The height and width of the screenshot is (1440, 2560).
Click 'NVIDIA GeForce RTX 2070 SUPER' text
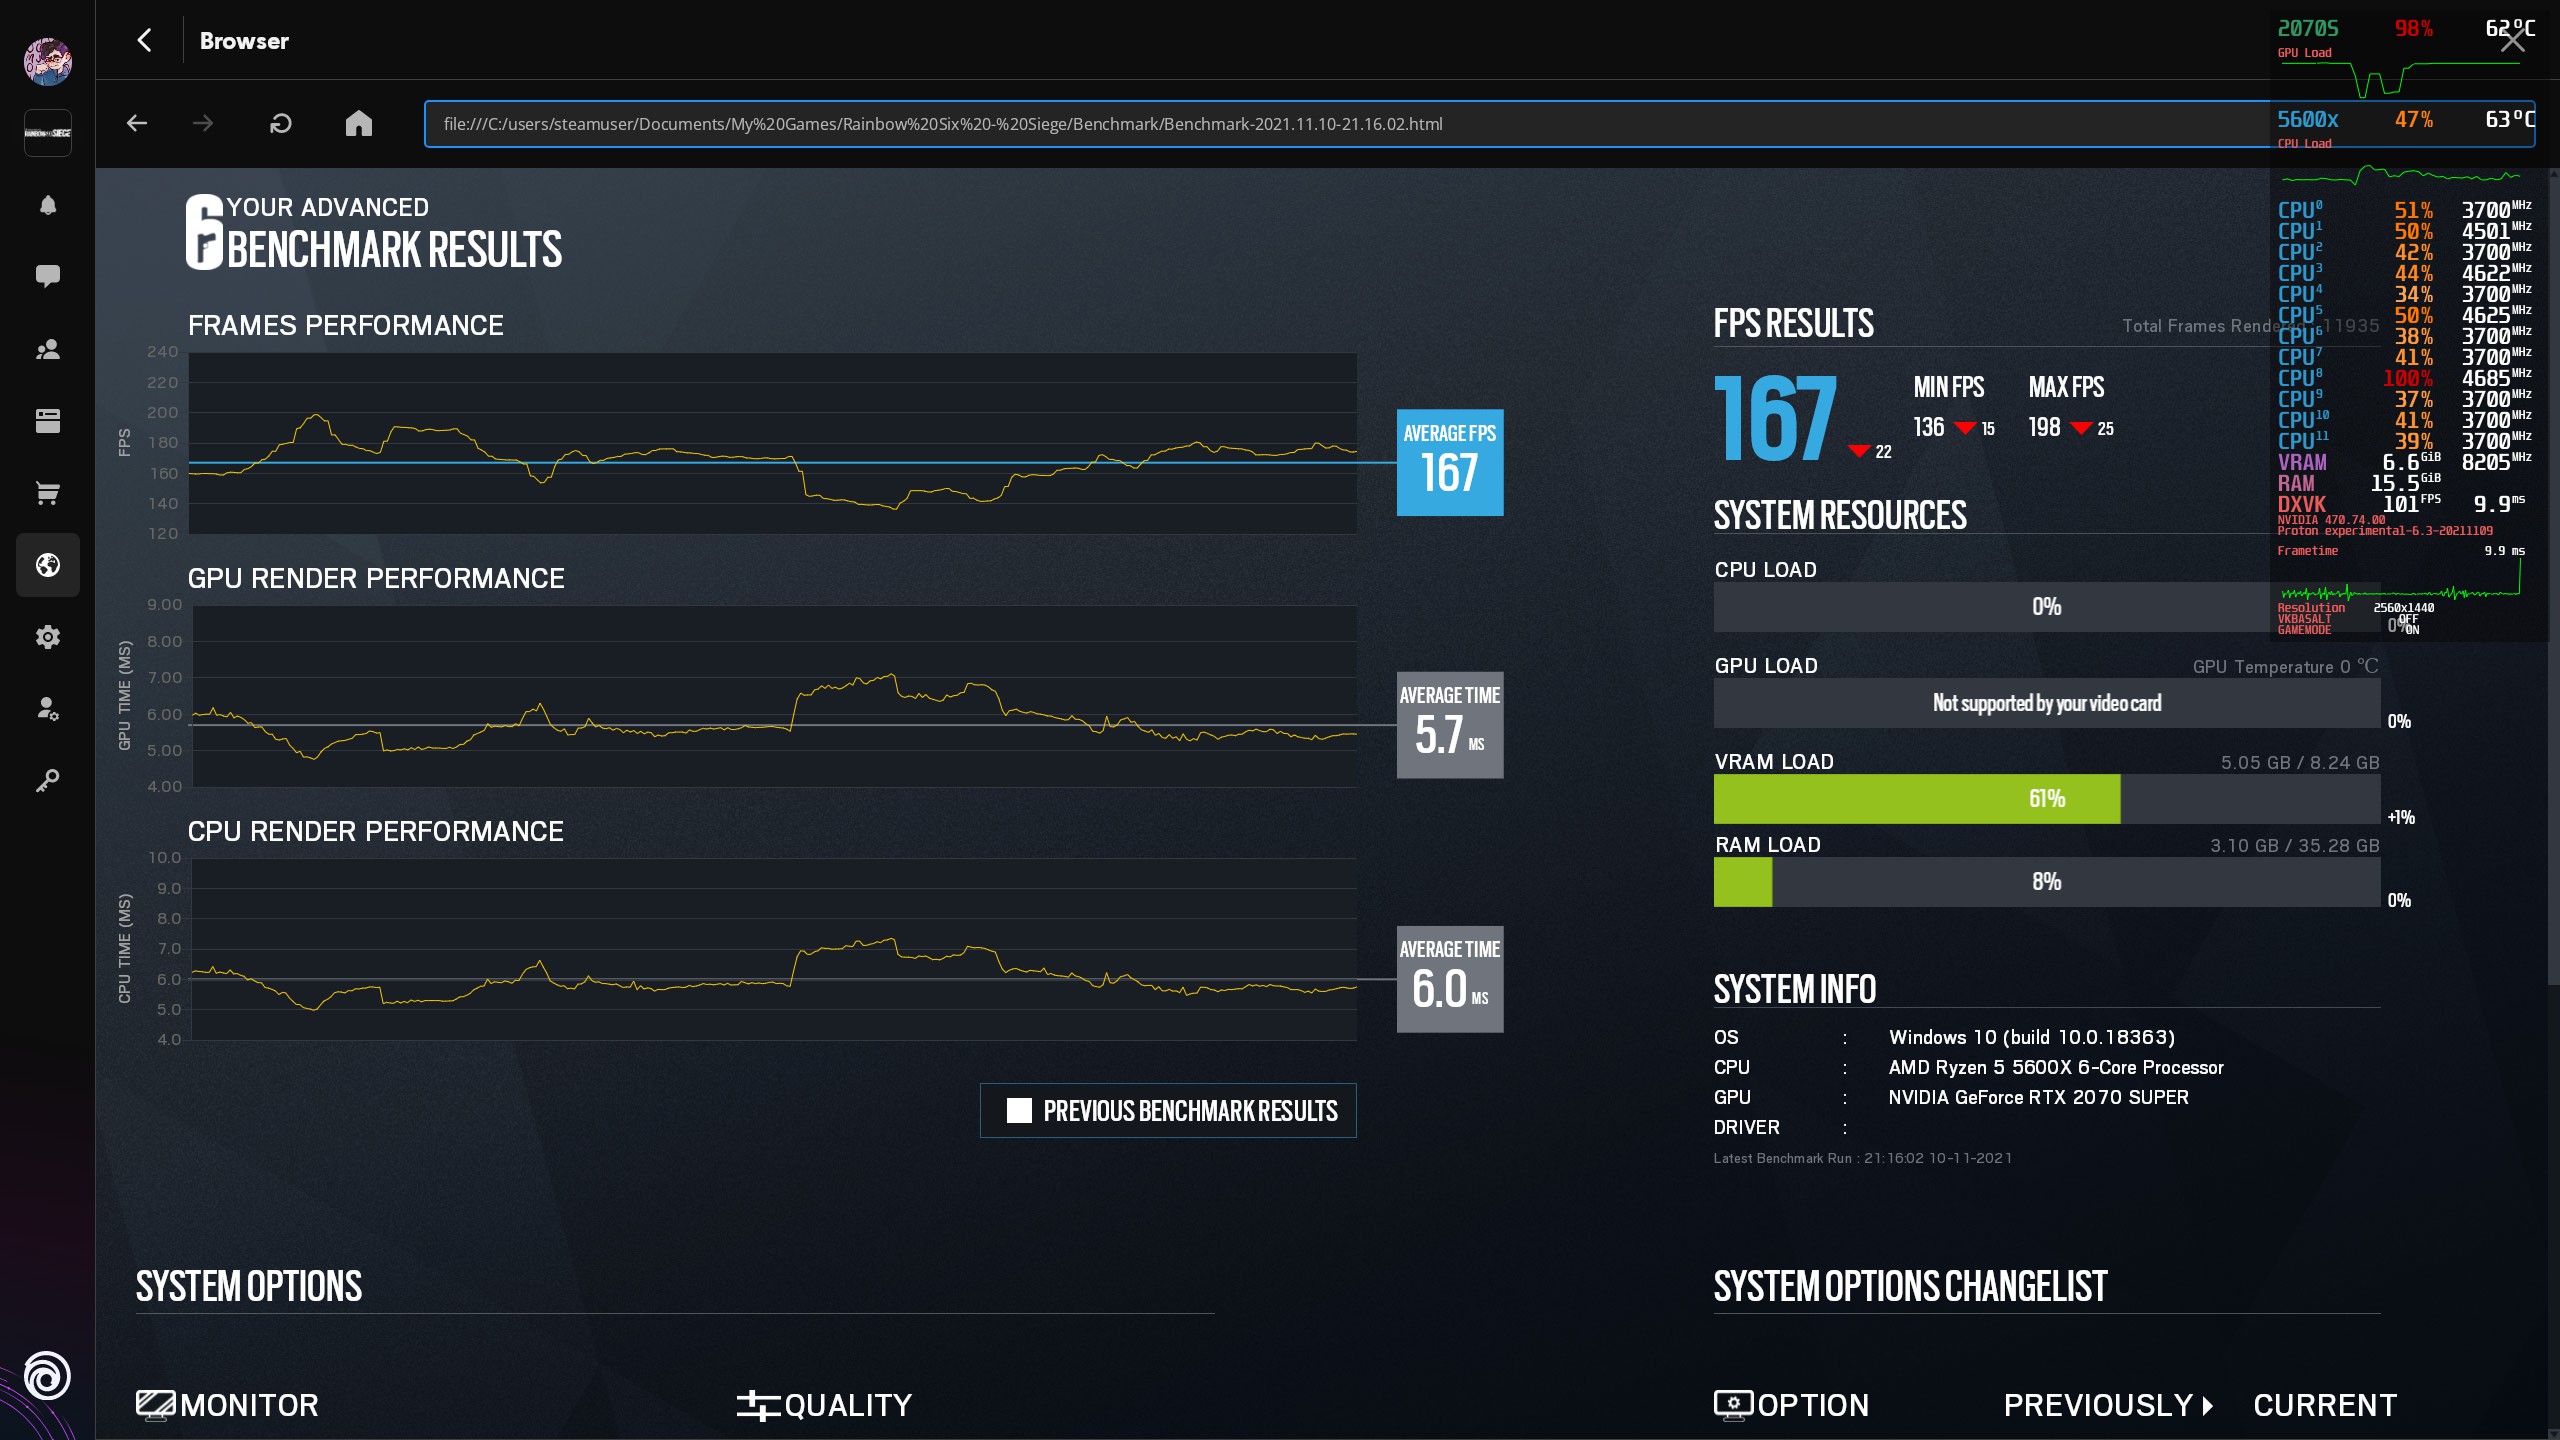tap(2038, 1098)
